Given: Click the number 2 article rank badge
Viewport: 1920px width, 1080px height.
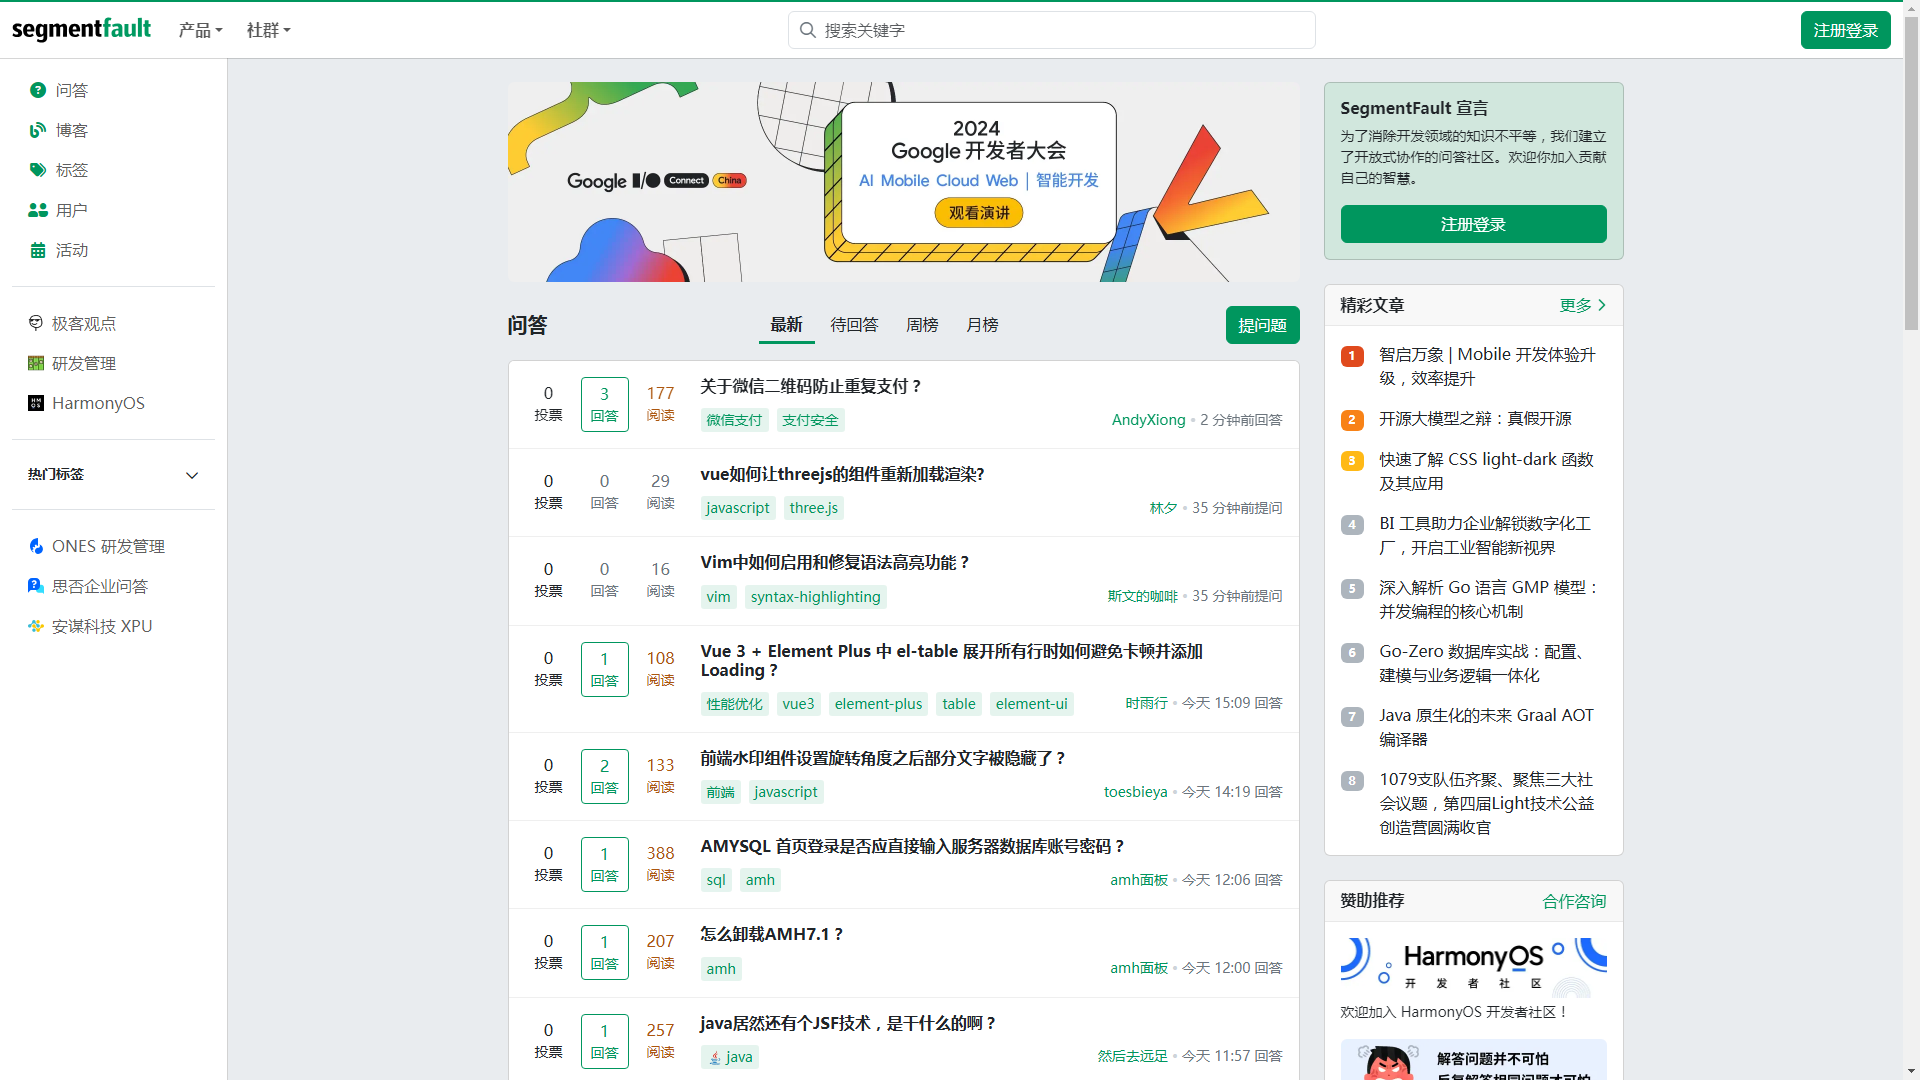Looking at the screenshot, I should click(x=1352, y=420).
